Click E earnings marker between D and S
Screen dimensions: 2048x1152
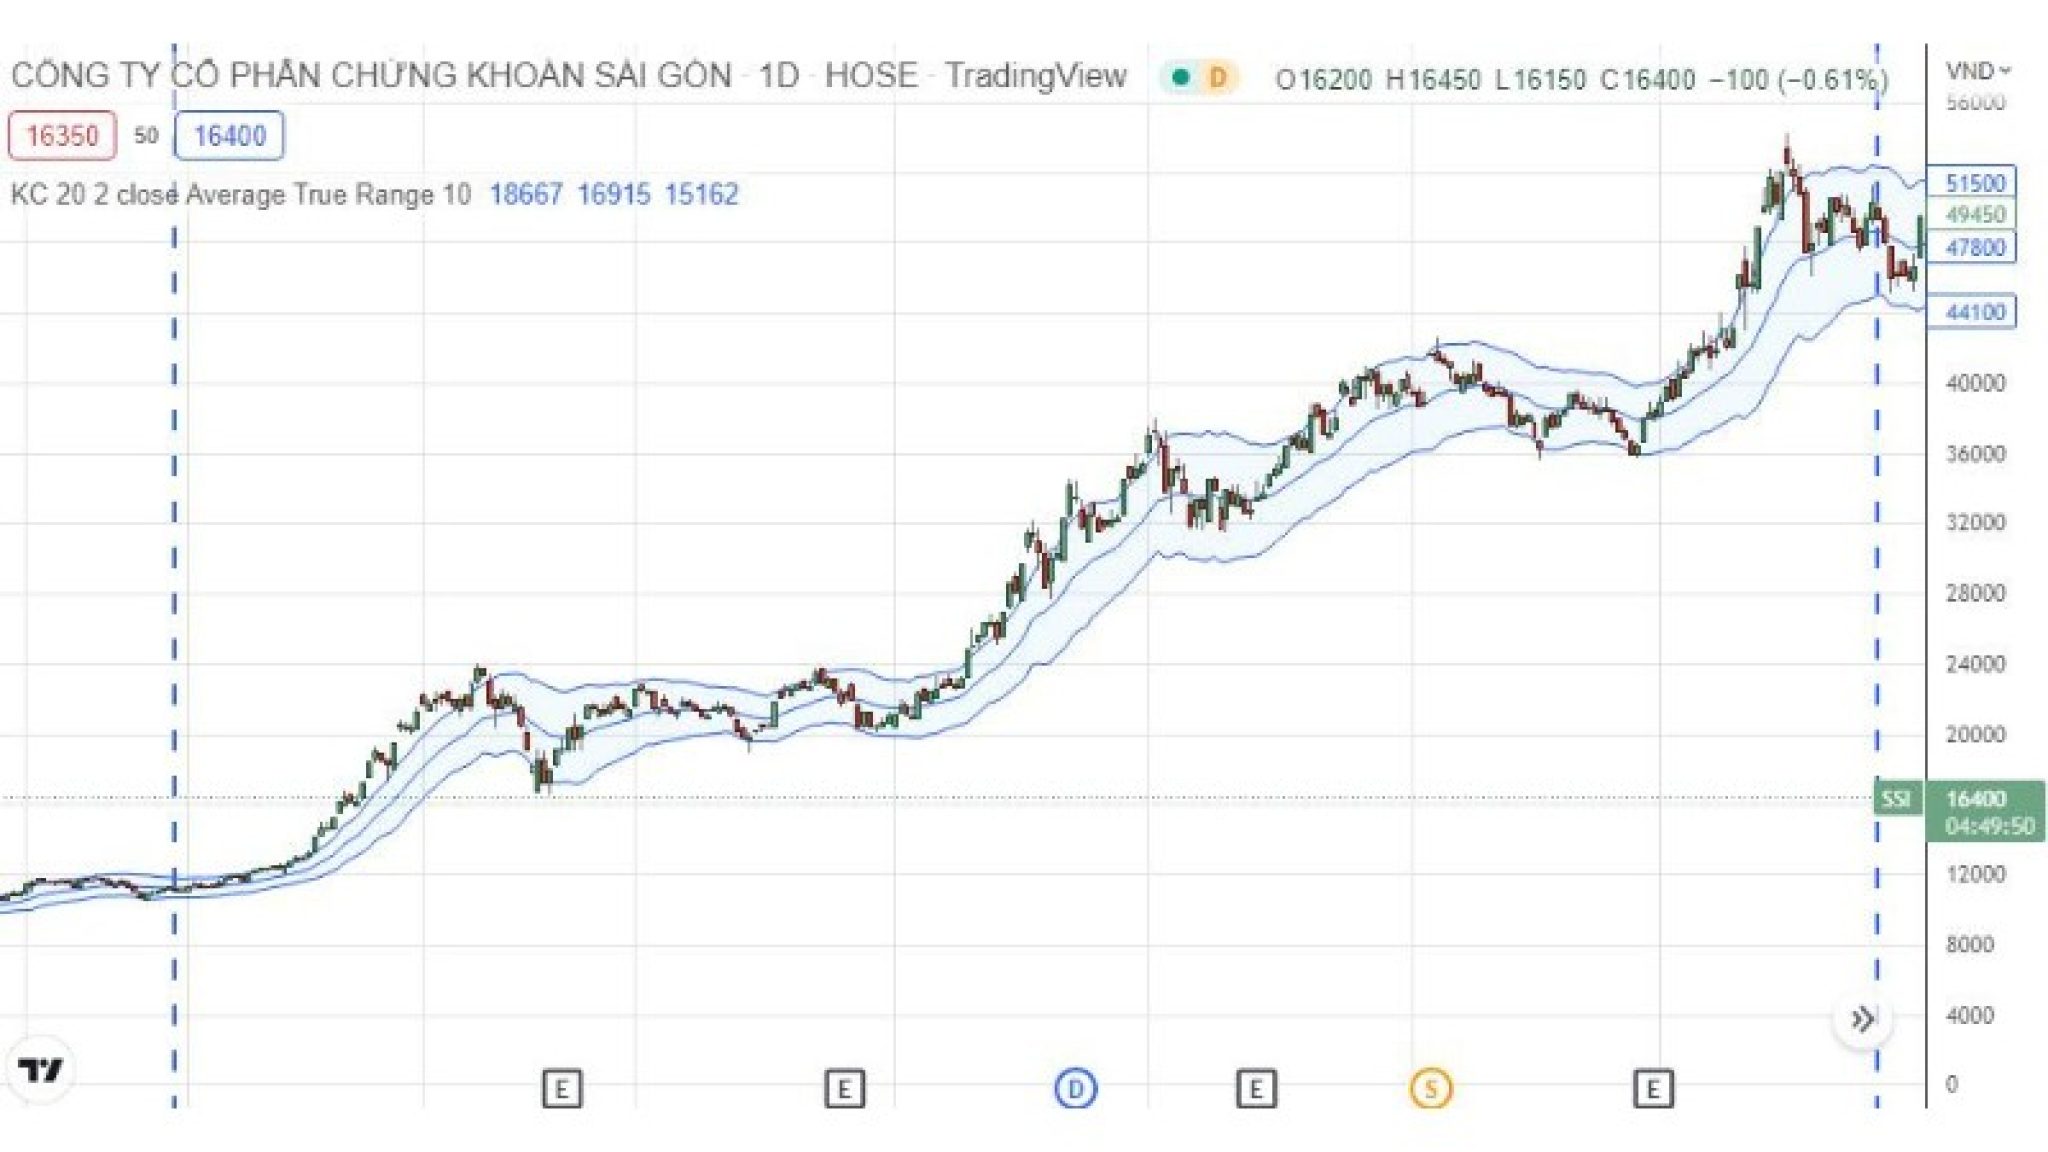pyautogui.click(x=1255, y=1088)
